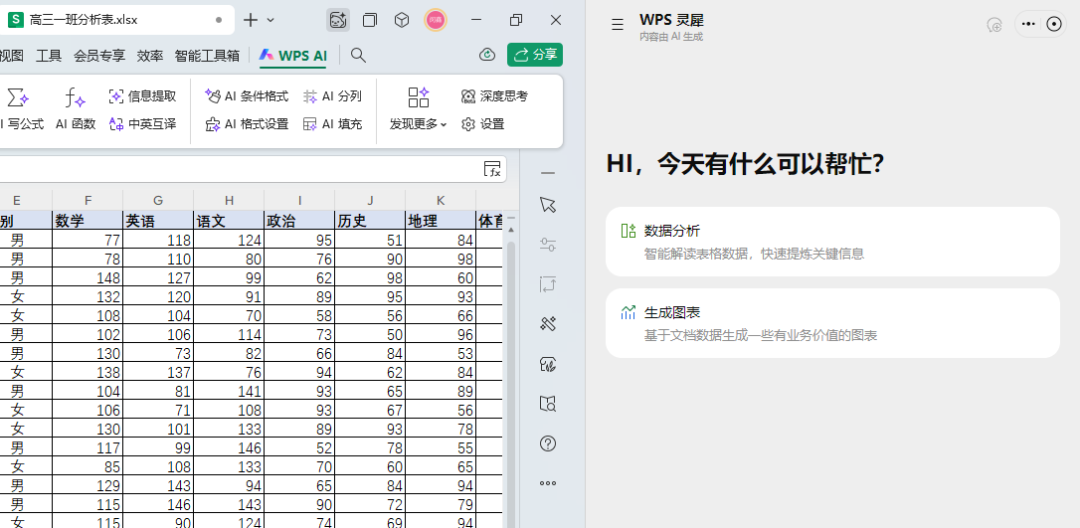Open the WPS 灵犀 hamburger menu
The width and height of the screenshot is (1080, 528).
[618, 25]
